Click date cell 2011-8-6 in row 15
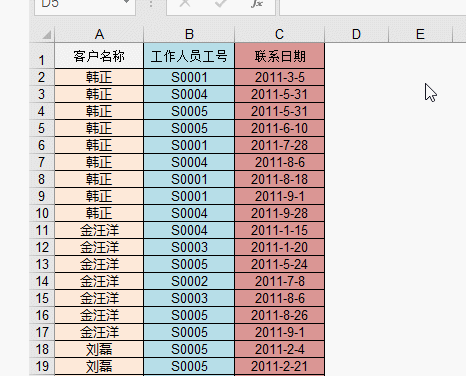Image resolution: width=466 pixels, height=376 pixels. tap(279, 298)
